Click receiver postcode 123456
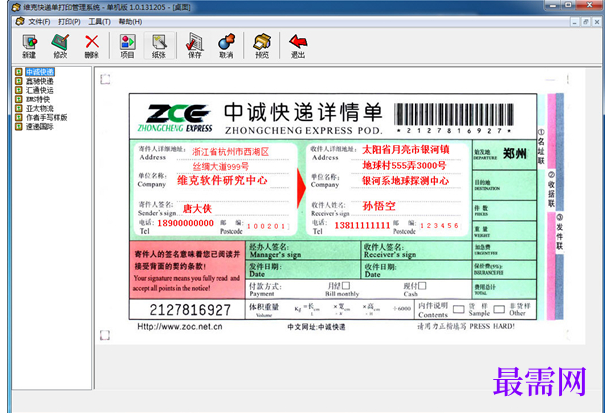Viewport: 605px width, 413px height. tap(439, 225)
